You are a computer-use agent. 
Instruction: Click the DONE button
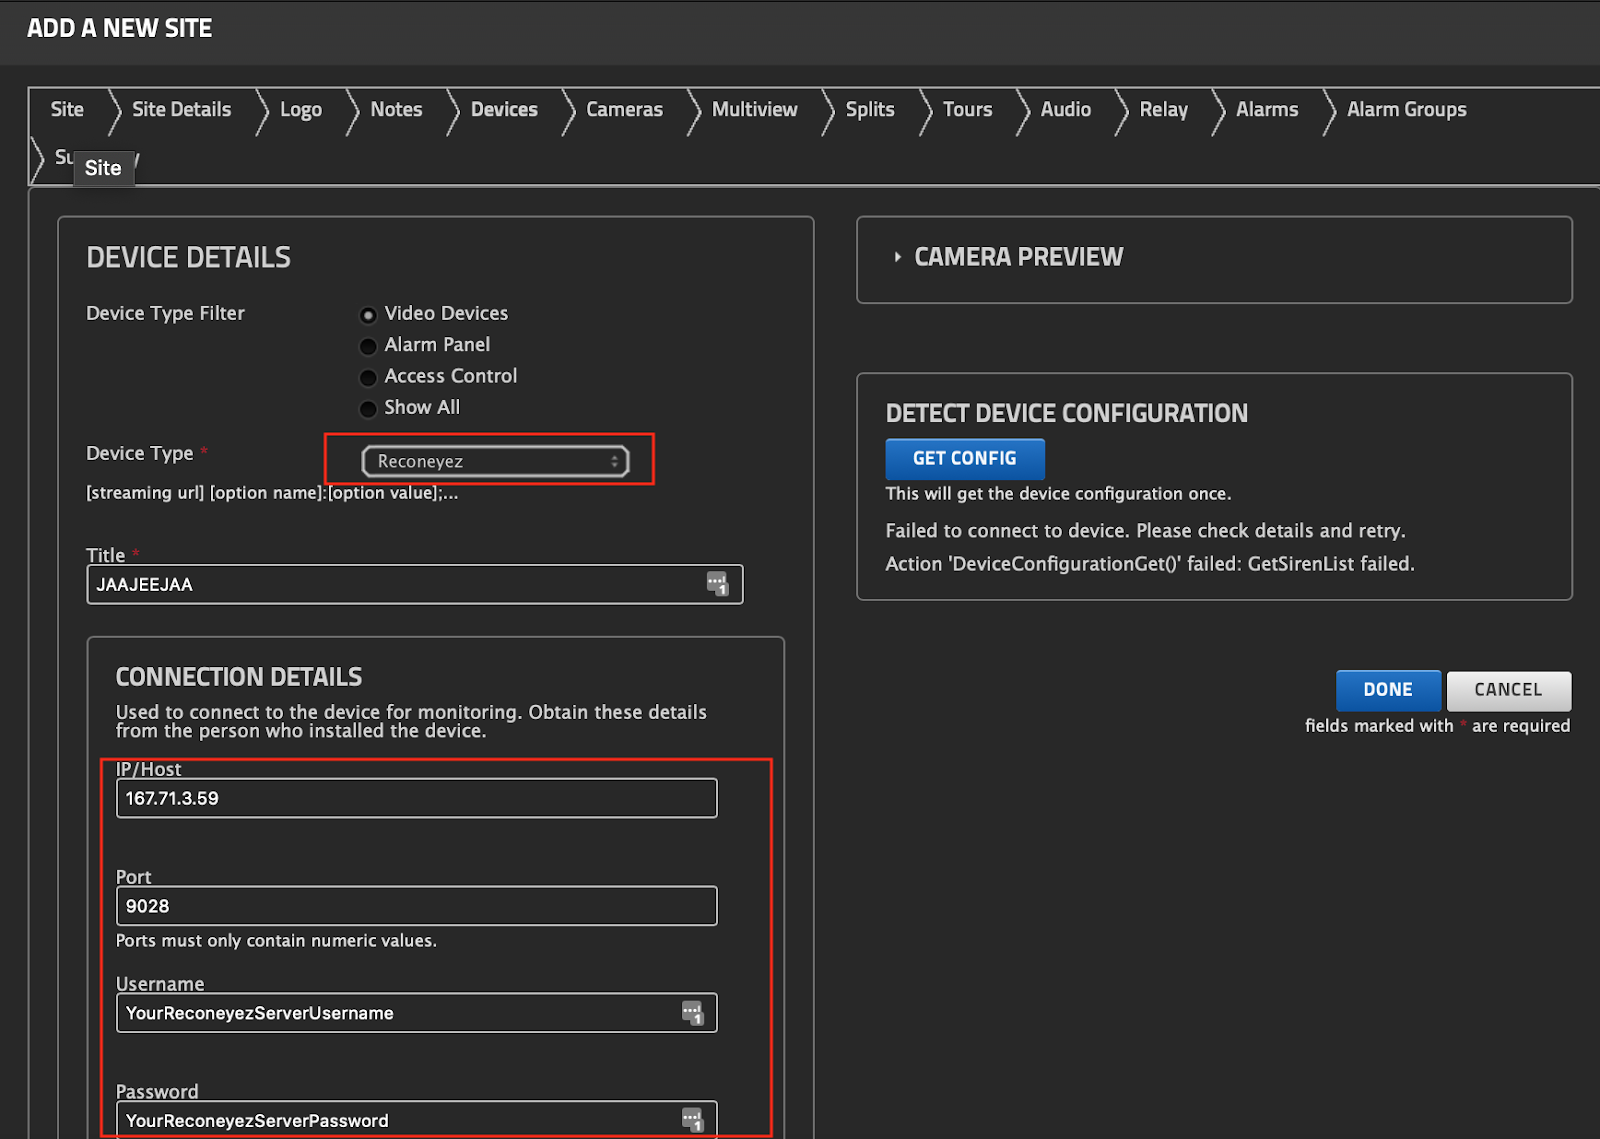(1388, 690)
